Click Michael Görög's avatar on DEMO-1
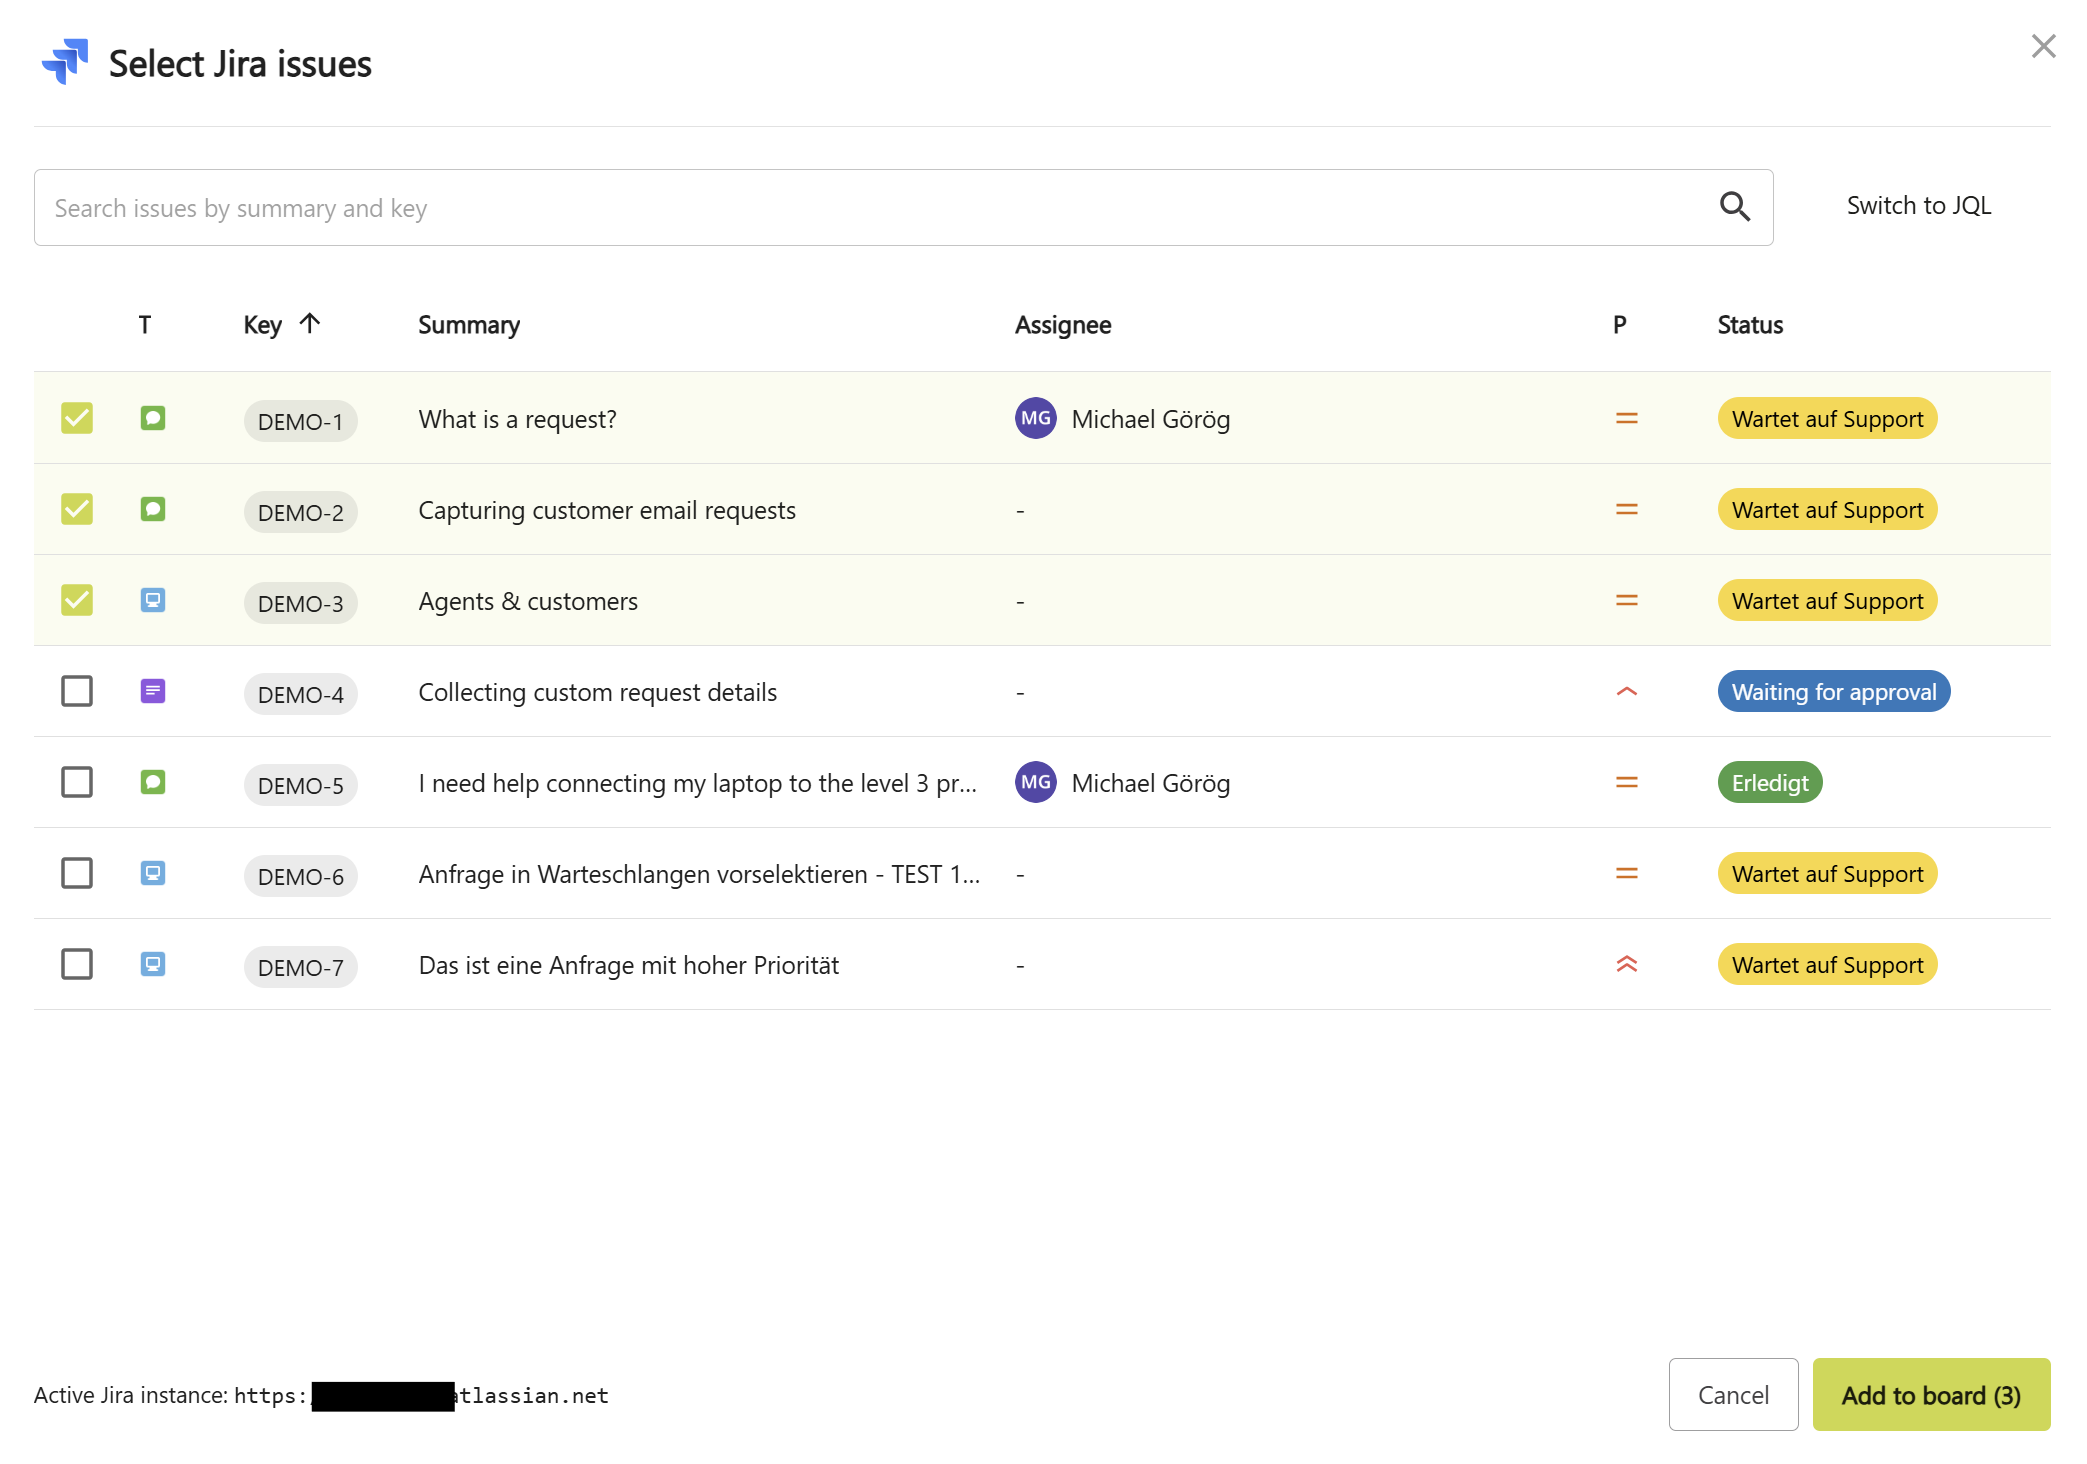Image resolution: width=2087 pixels, height=1464 pixels. [1036, 419]
